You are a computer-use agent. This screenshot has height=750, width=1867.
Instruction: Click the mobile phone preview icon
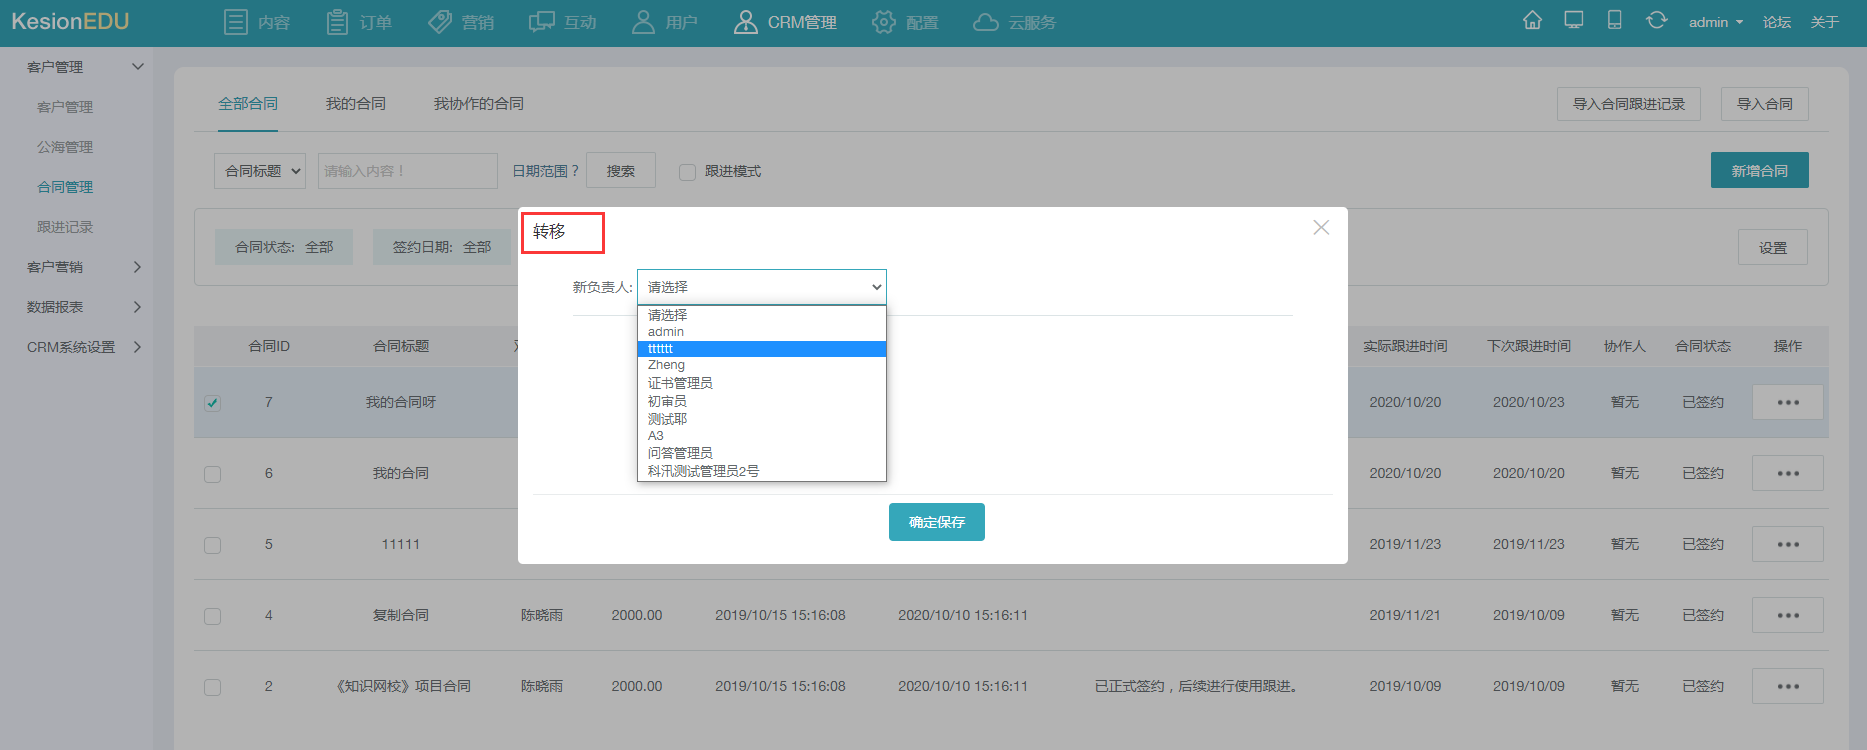(1615, 20)
